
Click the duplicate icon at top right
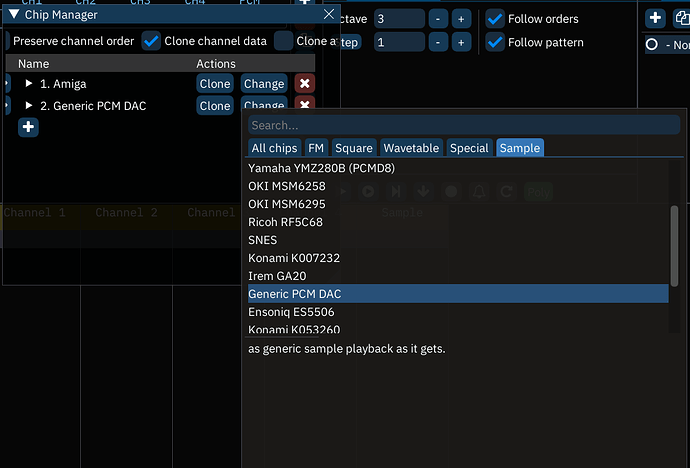681,18
